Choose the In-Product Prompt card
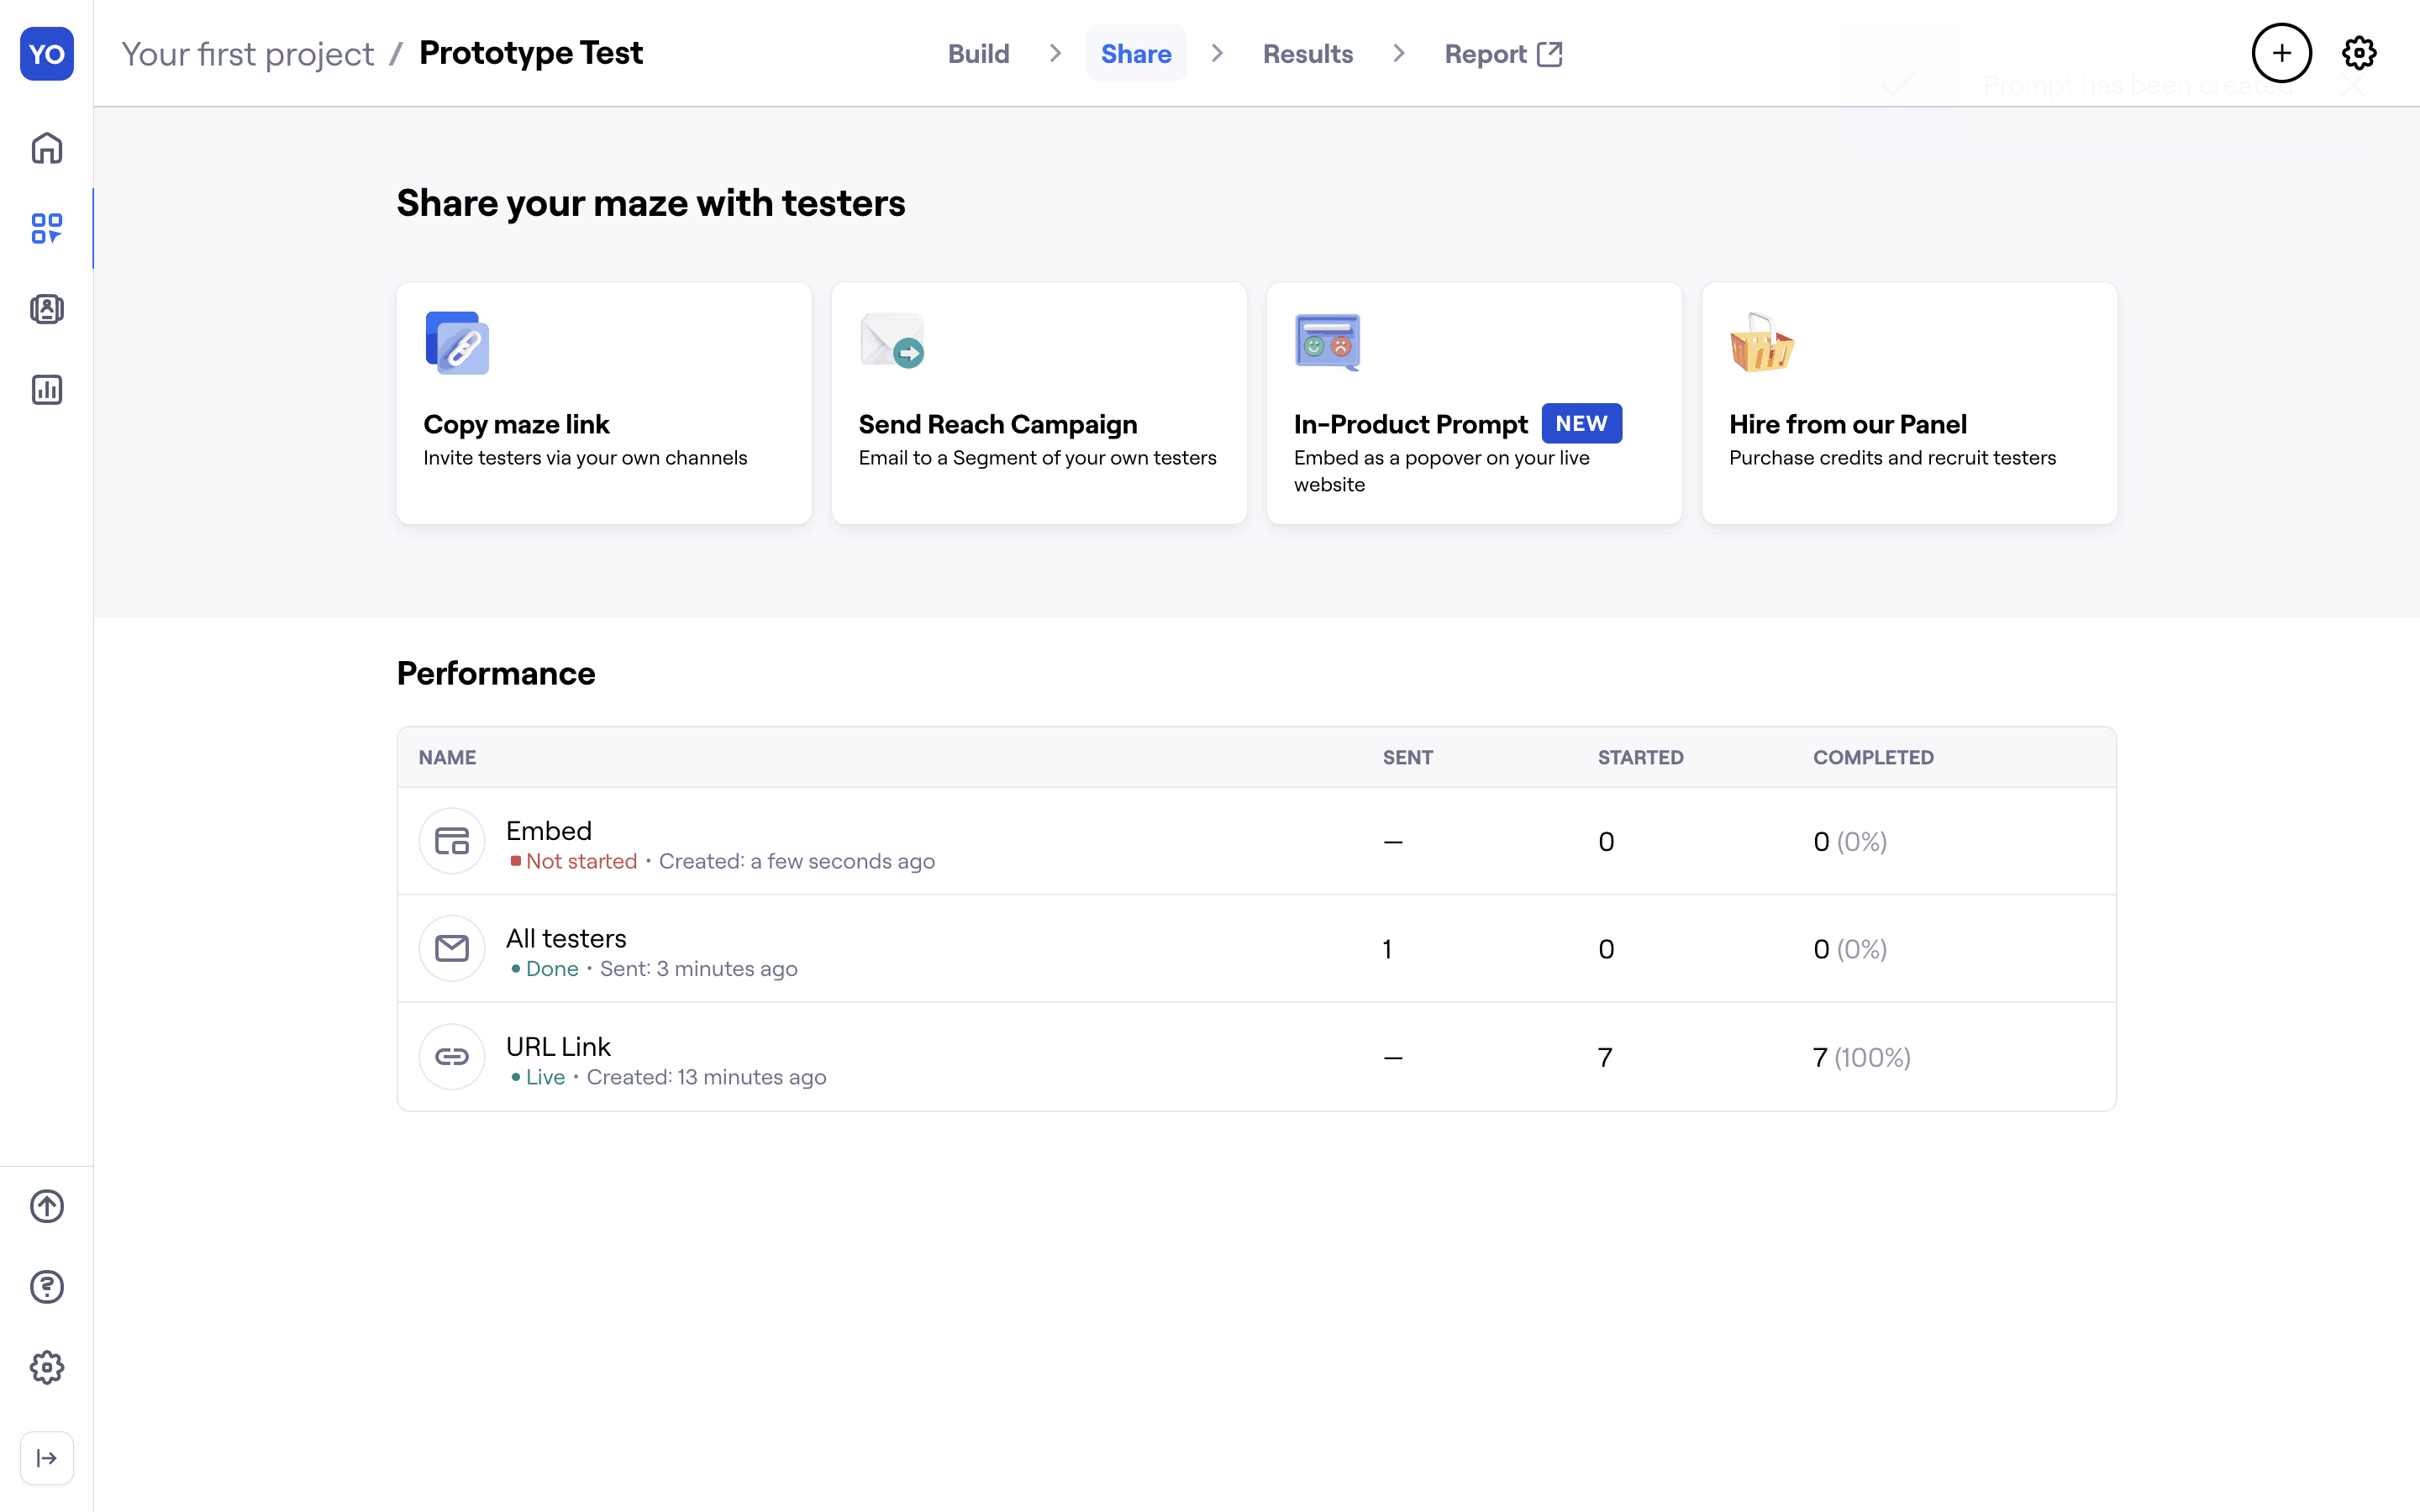 [x=1474, y=403]
